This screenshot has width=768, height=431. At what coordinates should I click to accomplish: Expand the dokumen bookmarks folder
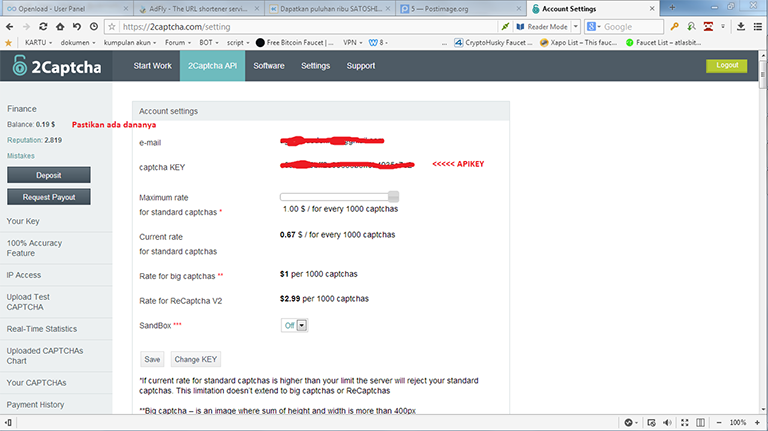78,43
